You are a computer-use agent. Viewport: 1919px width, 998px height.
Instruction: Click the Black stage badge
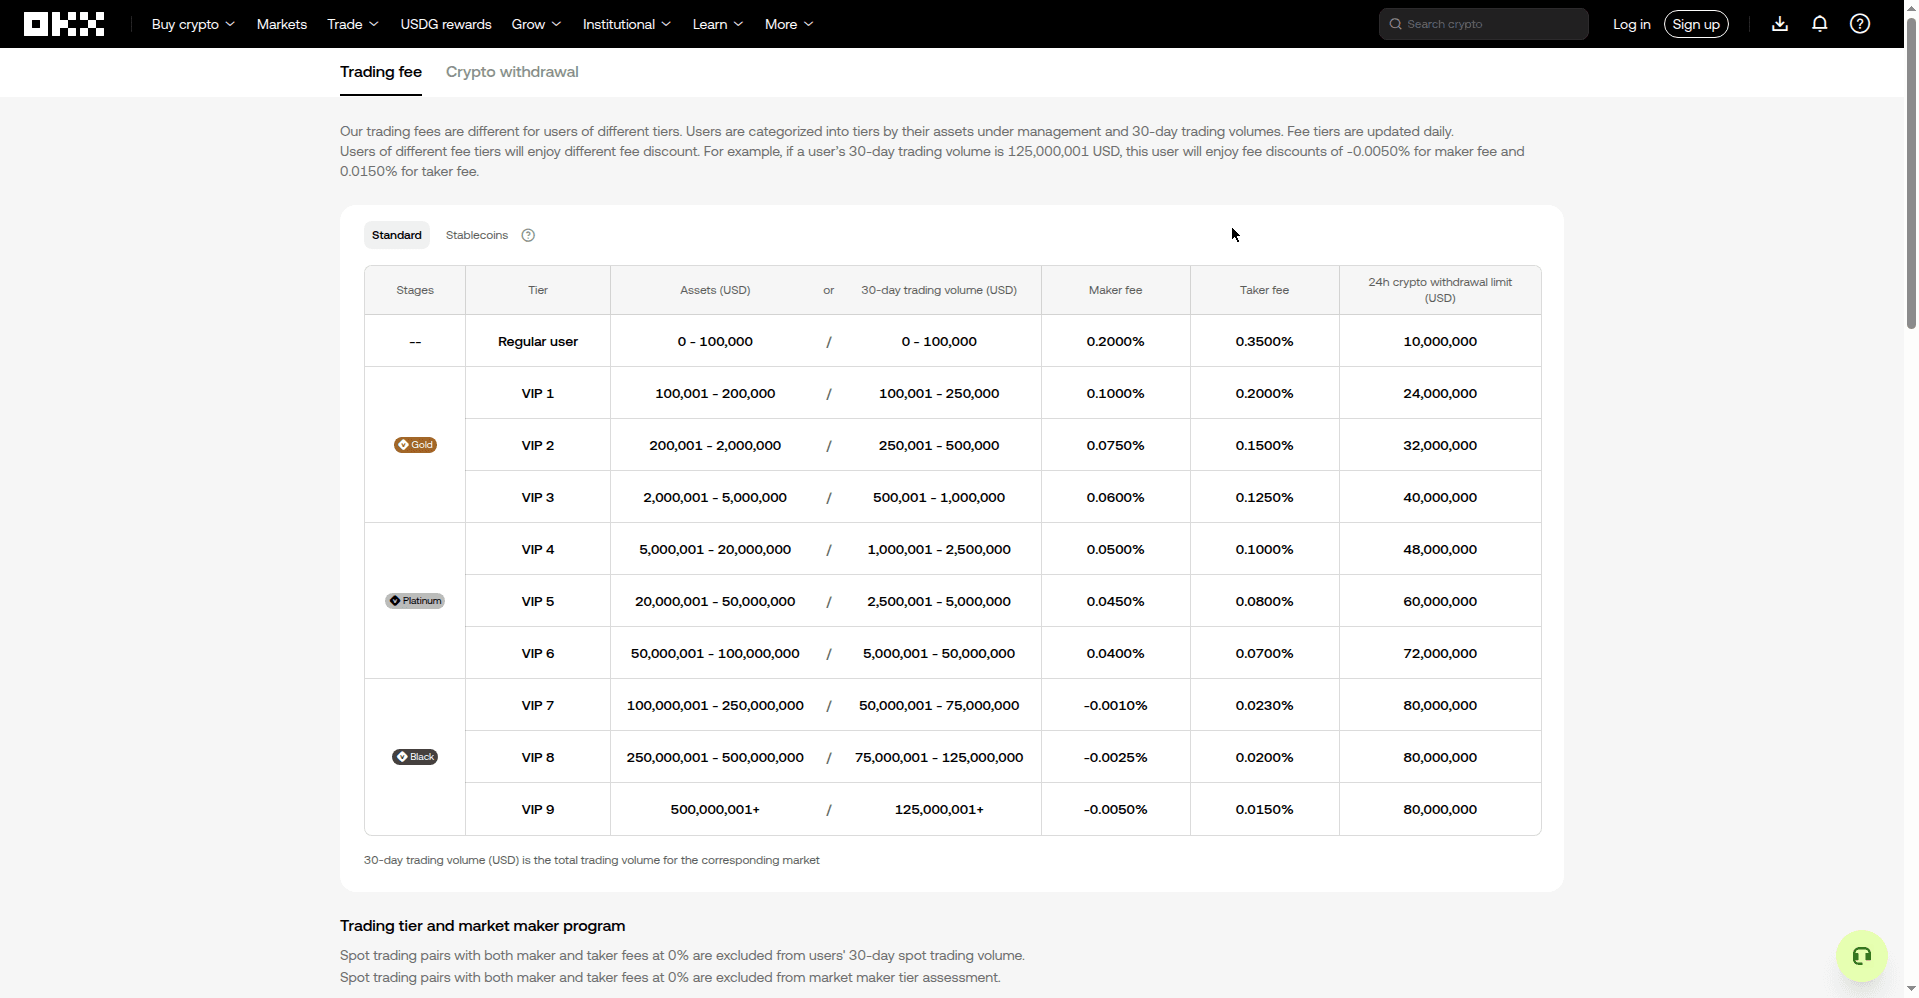[x=415, y=757]
